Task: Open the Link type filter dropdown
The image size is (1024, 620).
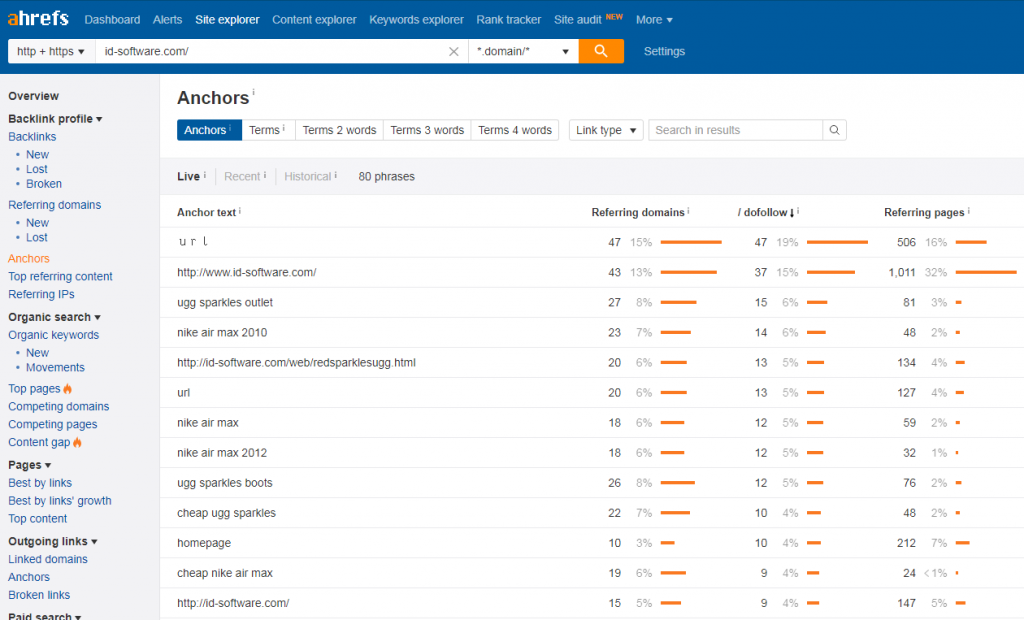Action: coord(606,130)
